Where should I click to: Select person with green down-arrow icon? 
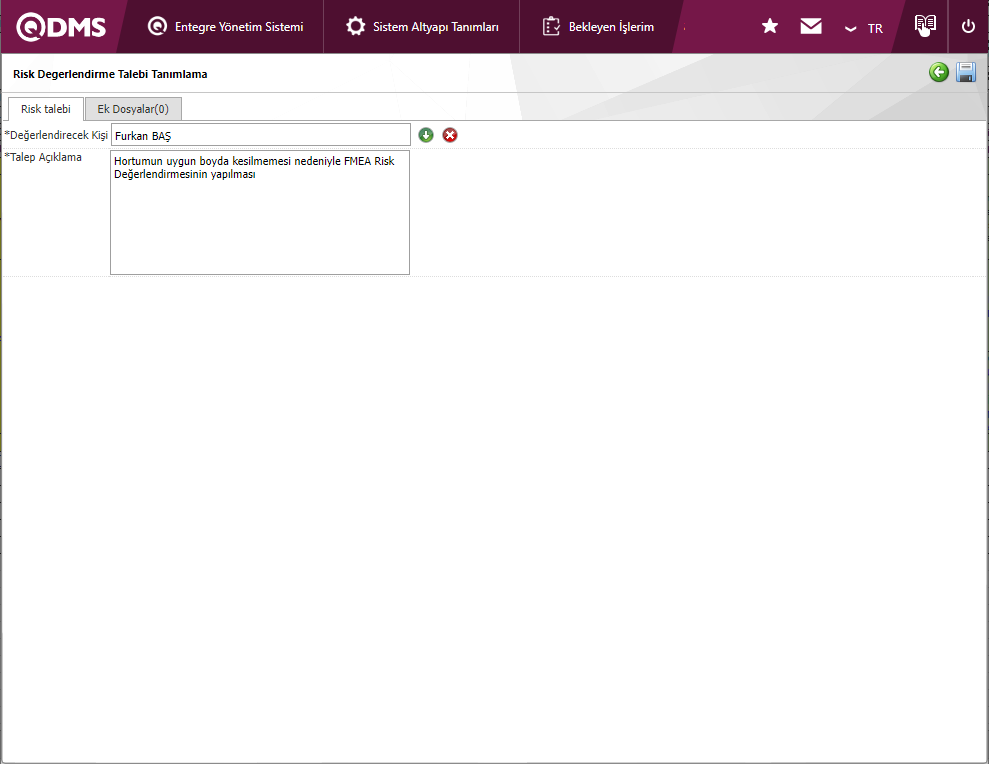pos(426,135)
